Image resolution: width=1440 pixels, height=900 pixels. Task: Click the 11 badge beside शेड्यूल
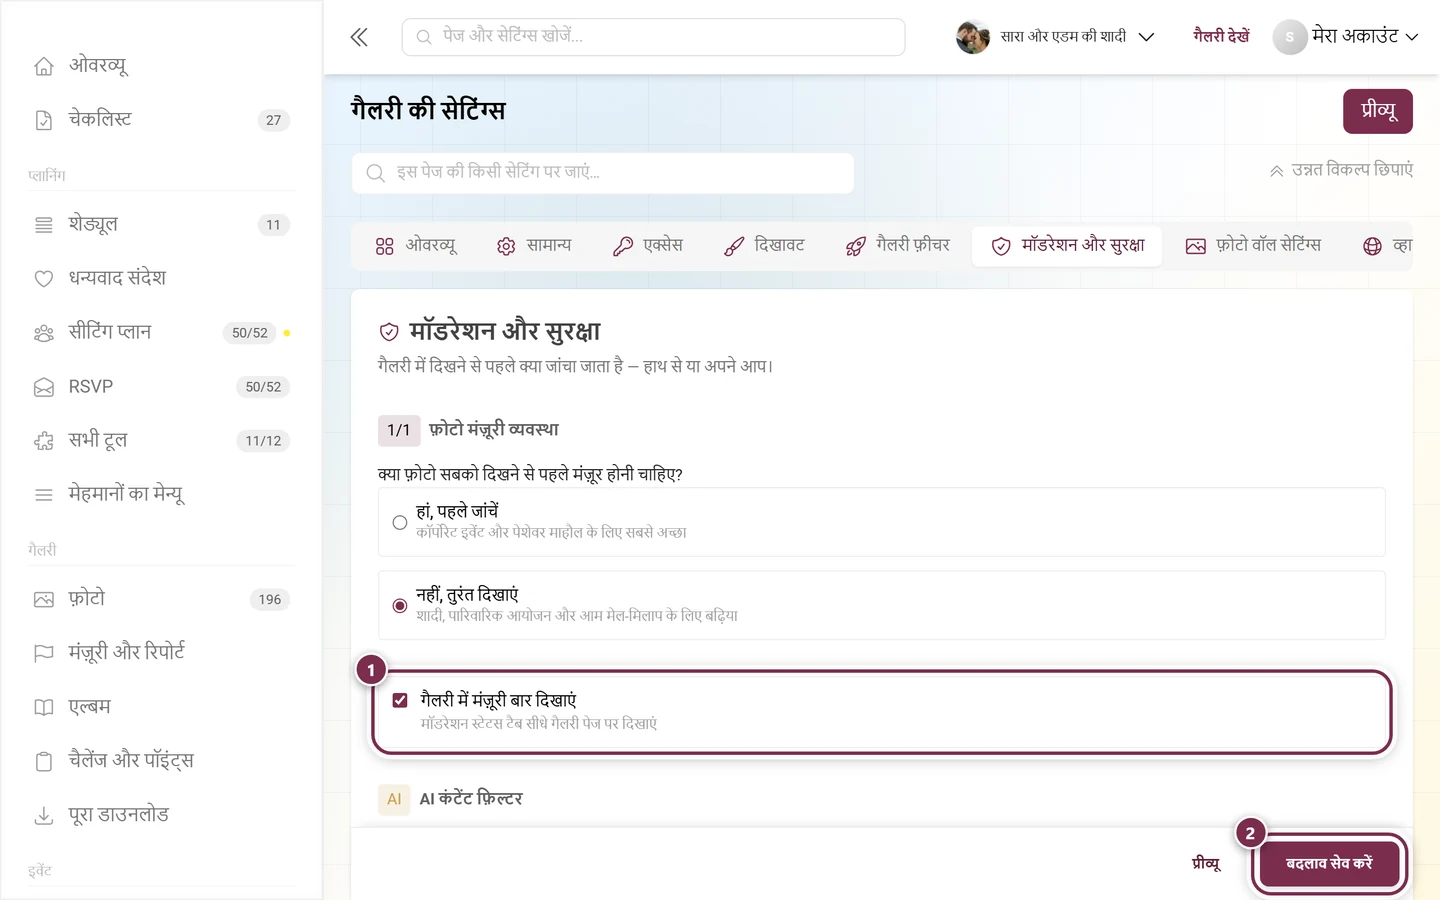[x=274, y=225]
